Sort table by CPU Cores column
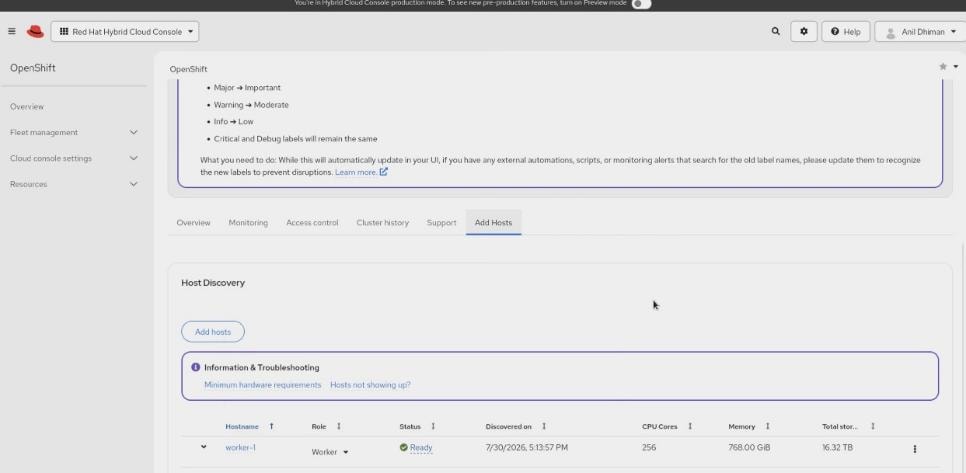Viewport: 966px width, 473px height. click(667, 426)
